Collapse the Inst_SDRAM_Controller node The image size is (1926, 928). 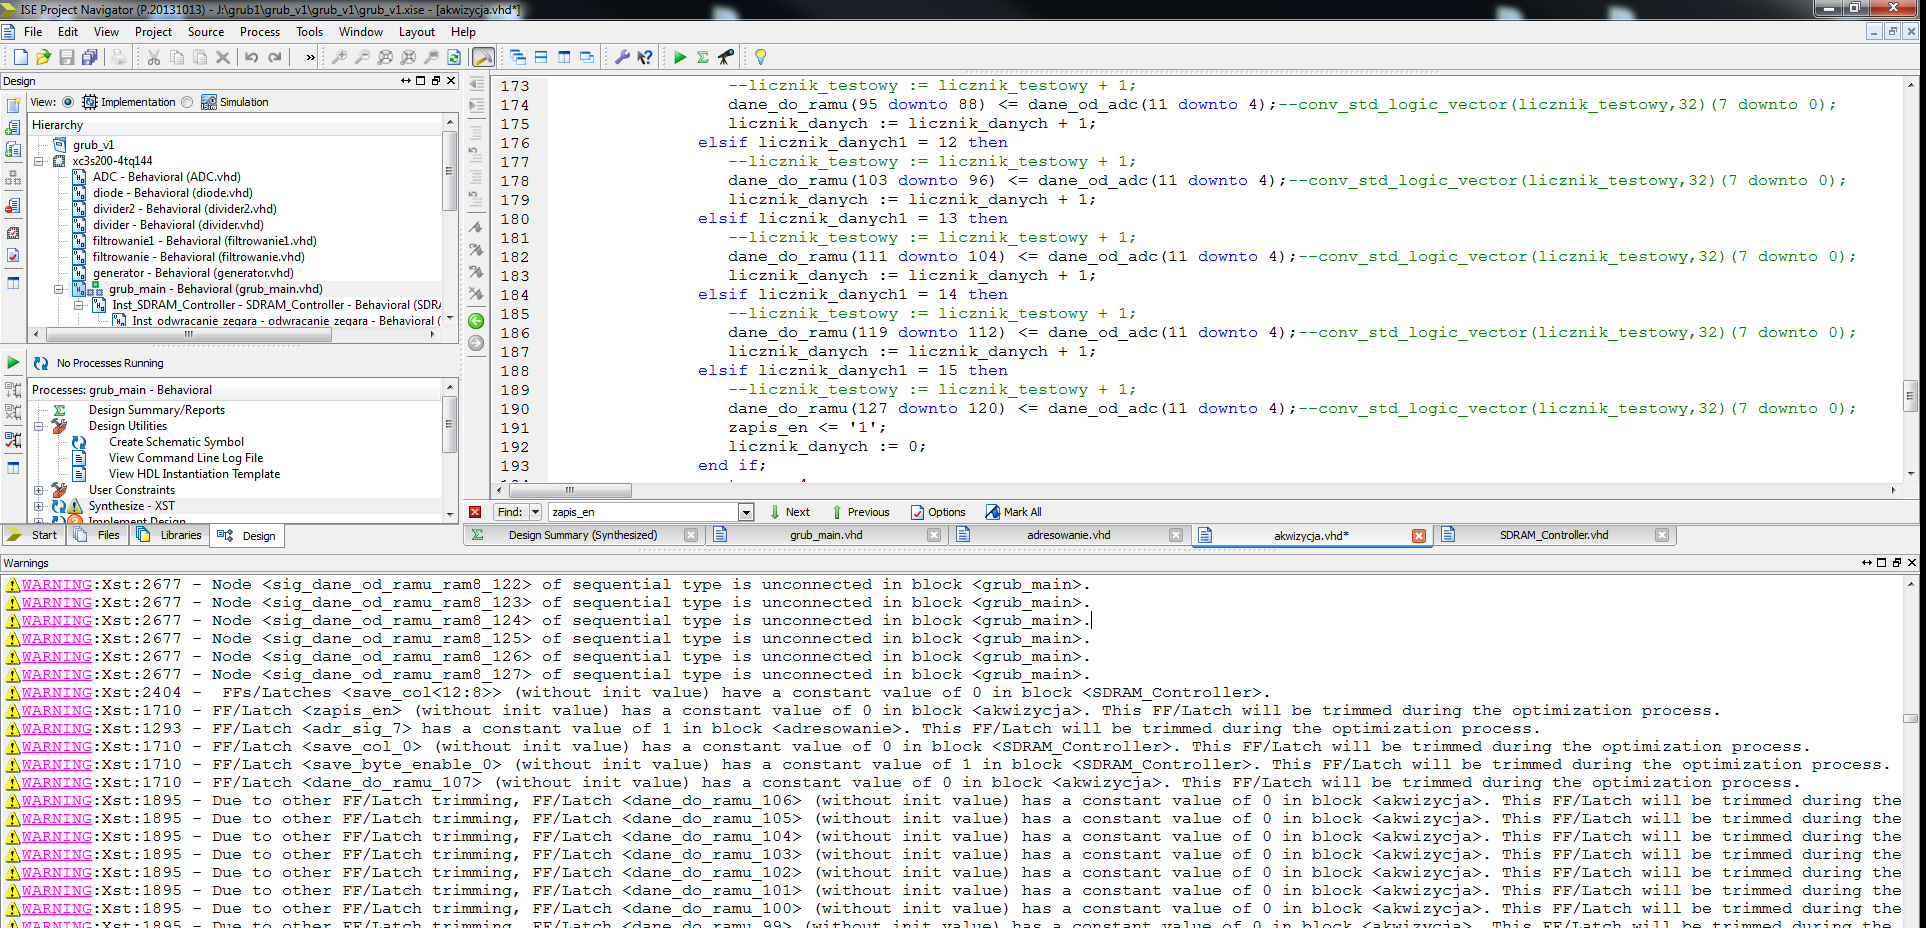tap(79, 305)
